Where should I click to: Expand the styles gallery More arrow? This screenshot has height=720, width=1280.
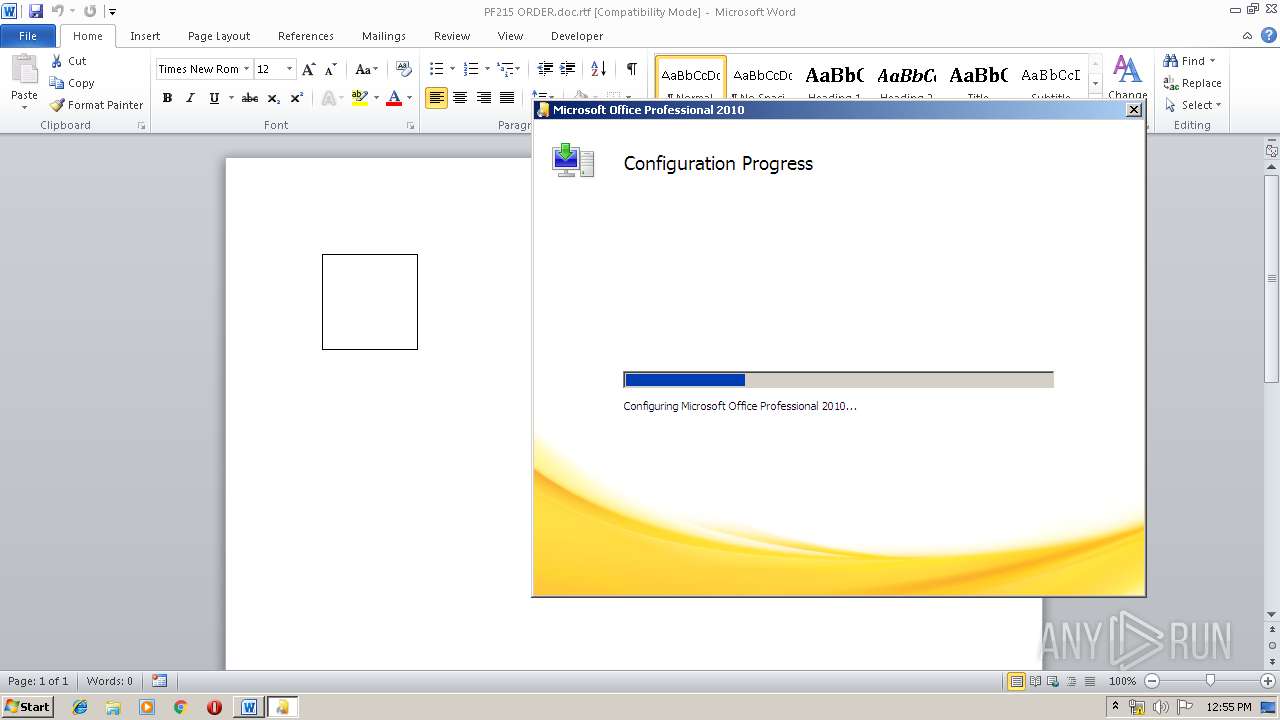point(1095,84)
